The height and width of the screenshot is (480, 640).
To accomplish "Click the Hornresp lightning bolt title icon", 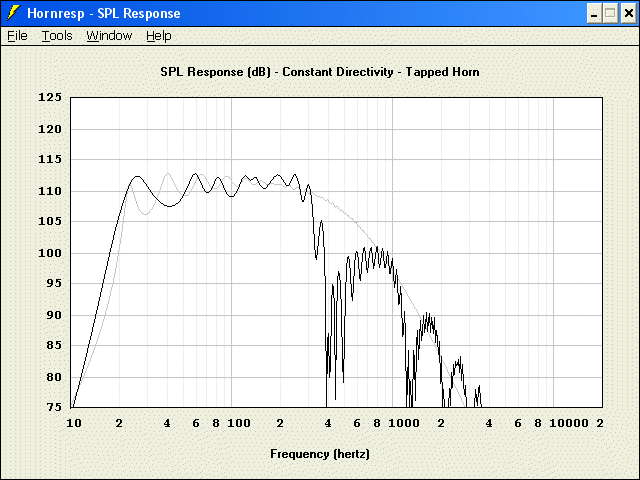I will [x=13, y=13].
